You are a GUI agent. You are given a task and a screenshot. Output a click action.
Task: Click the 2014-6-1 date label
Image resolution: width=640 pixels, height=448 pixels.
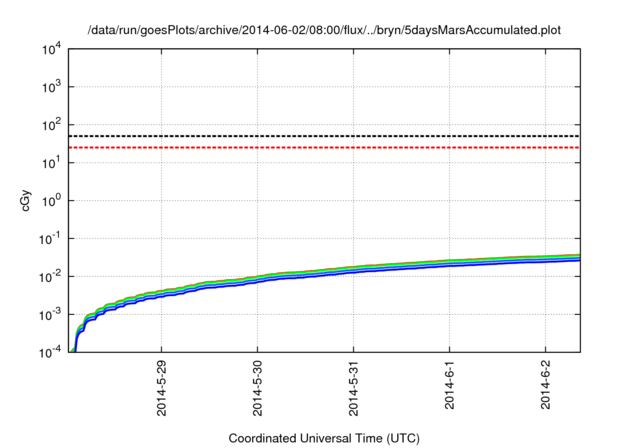click(x=449, y=384)
